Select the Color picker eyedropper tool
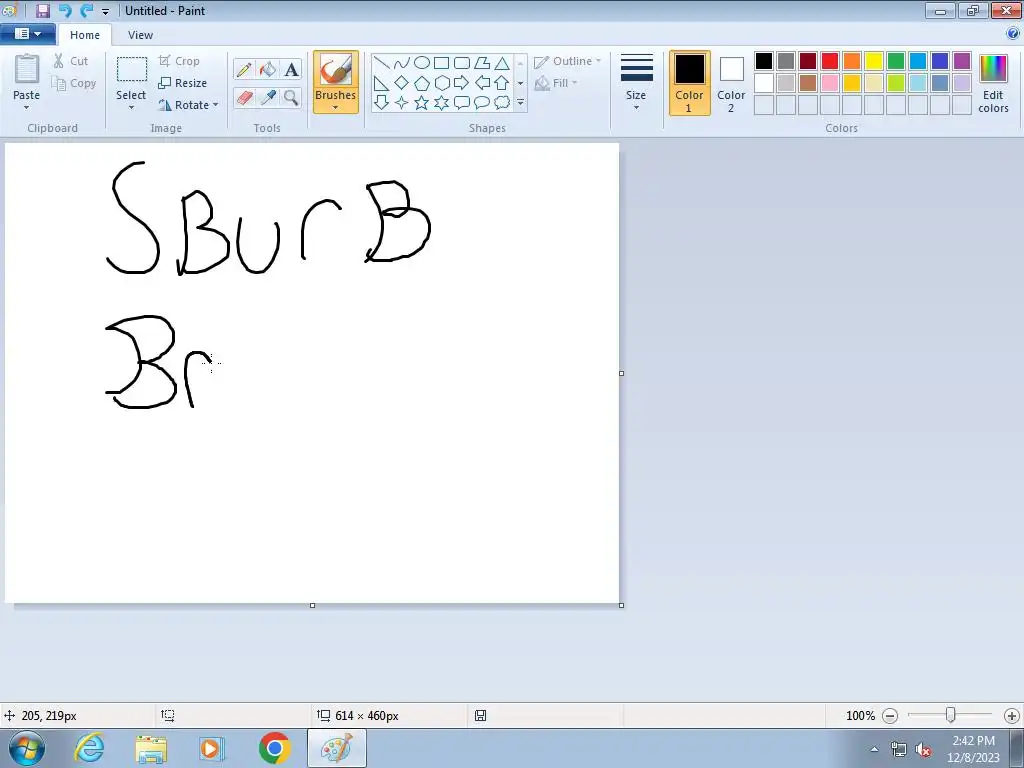1024x768 pixels. click(x=268, y=98)
